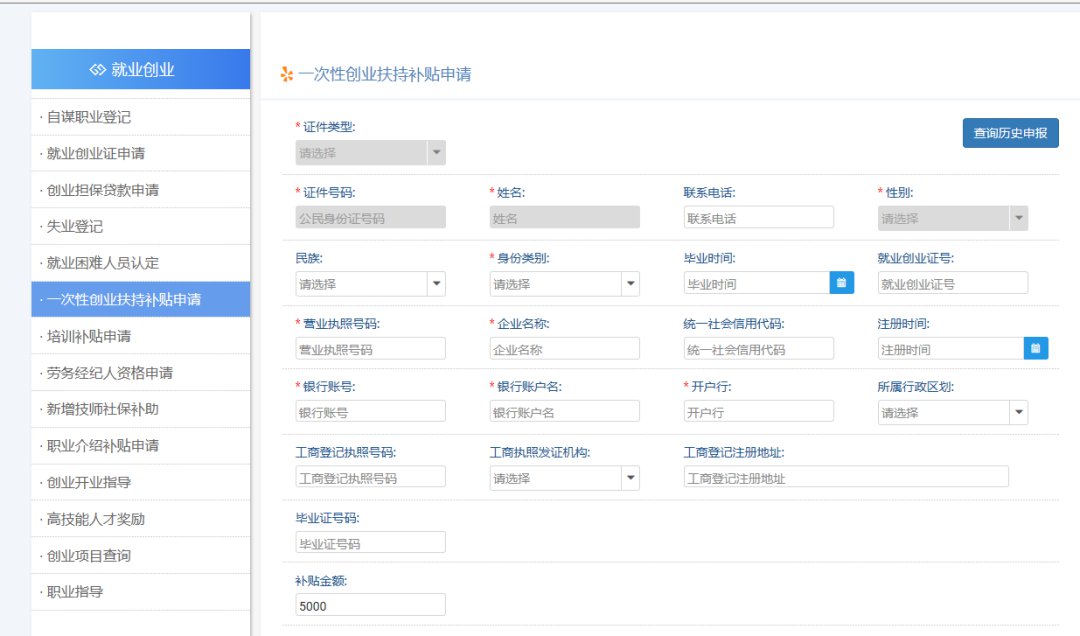
Task: Click the 工商登记注册地址 field
Action: click(x=845, y=478)
